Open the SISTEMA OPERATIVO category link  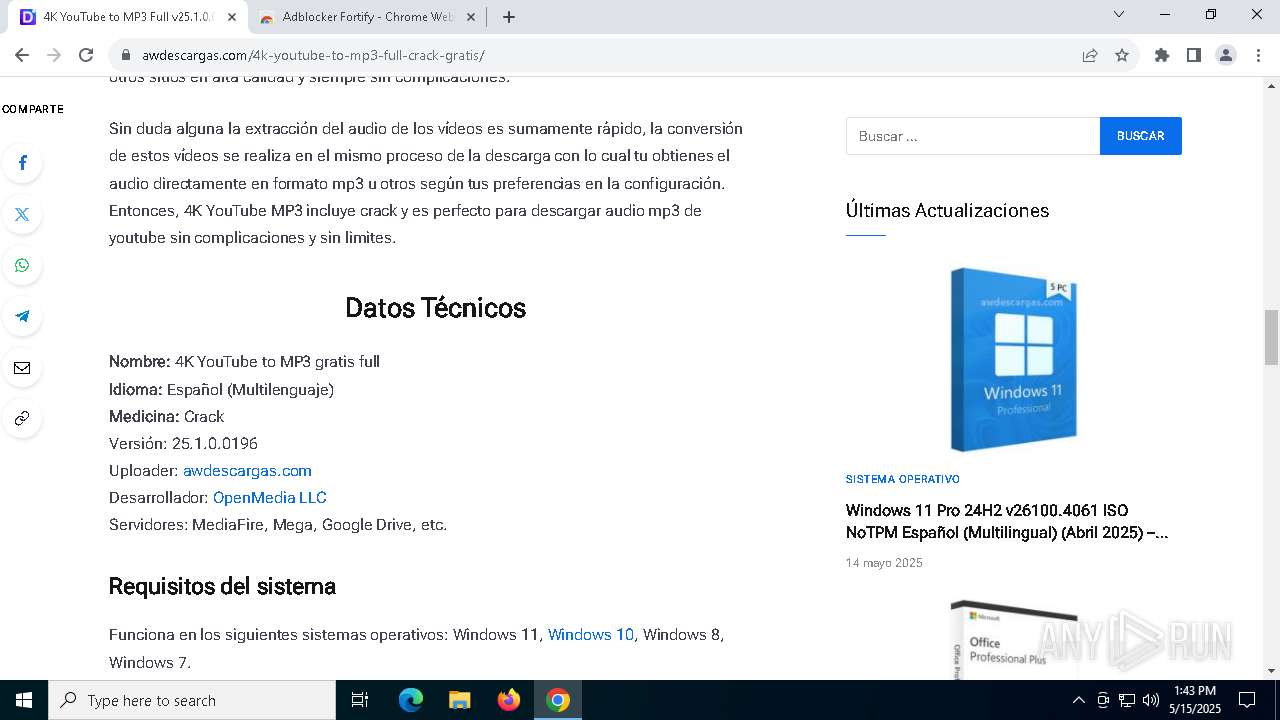(903, 479)
